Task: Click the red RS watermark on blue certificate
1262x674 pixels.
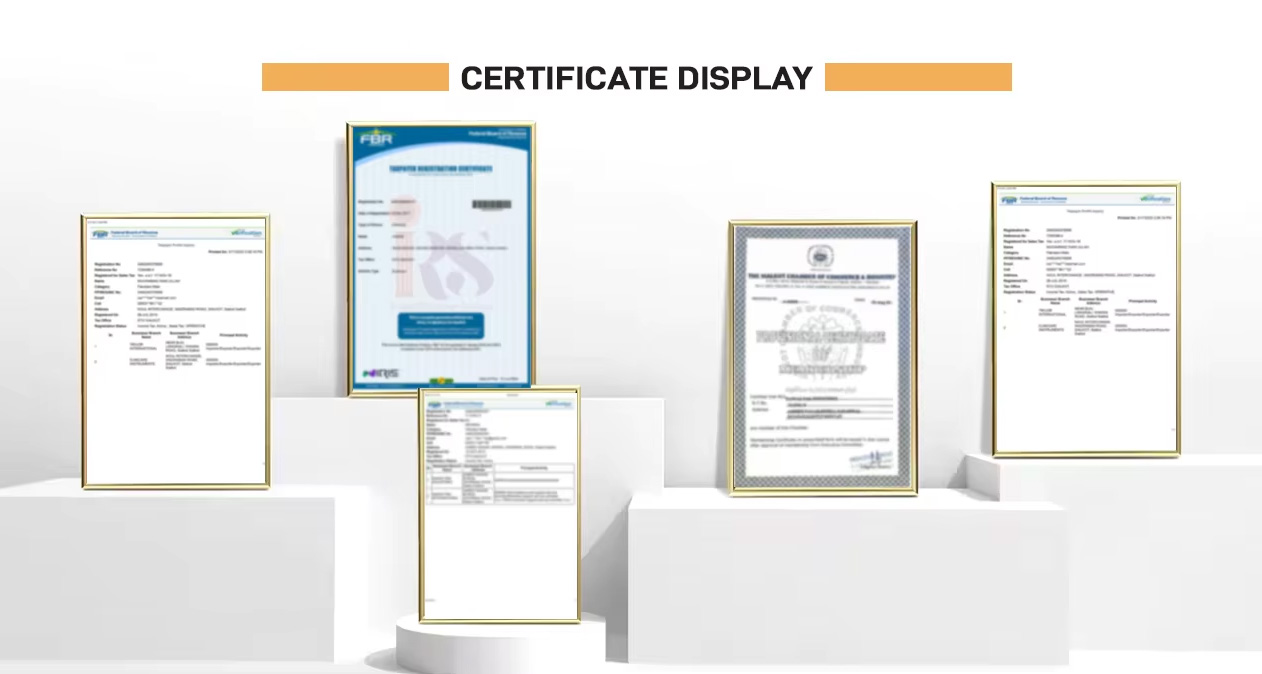Action: pos(460,262)
